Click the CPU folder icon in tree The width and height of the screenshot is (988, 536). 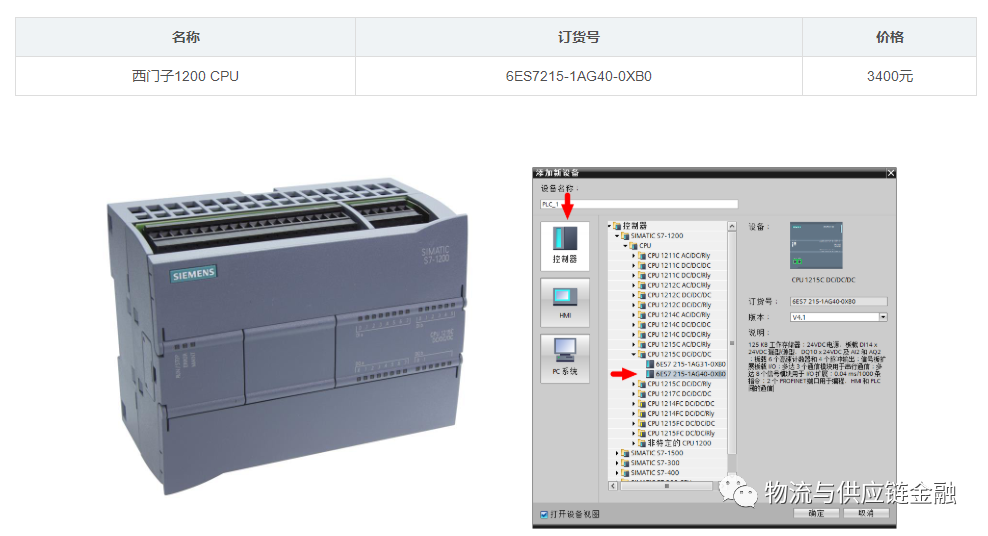tap(633, 246)
